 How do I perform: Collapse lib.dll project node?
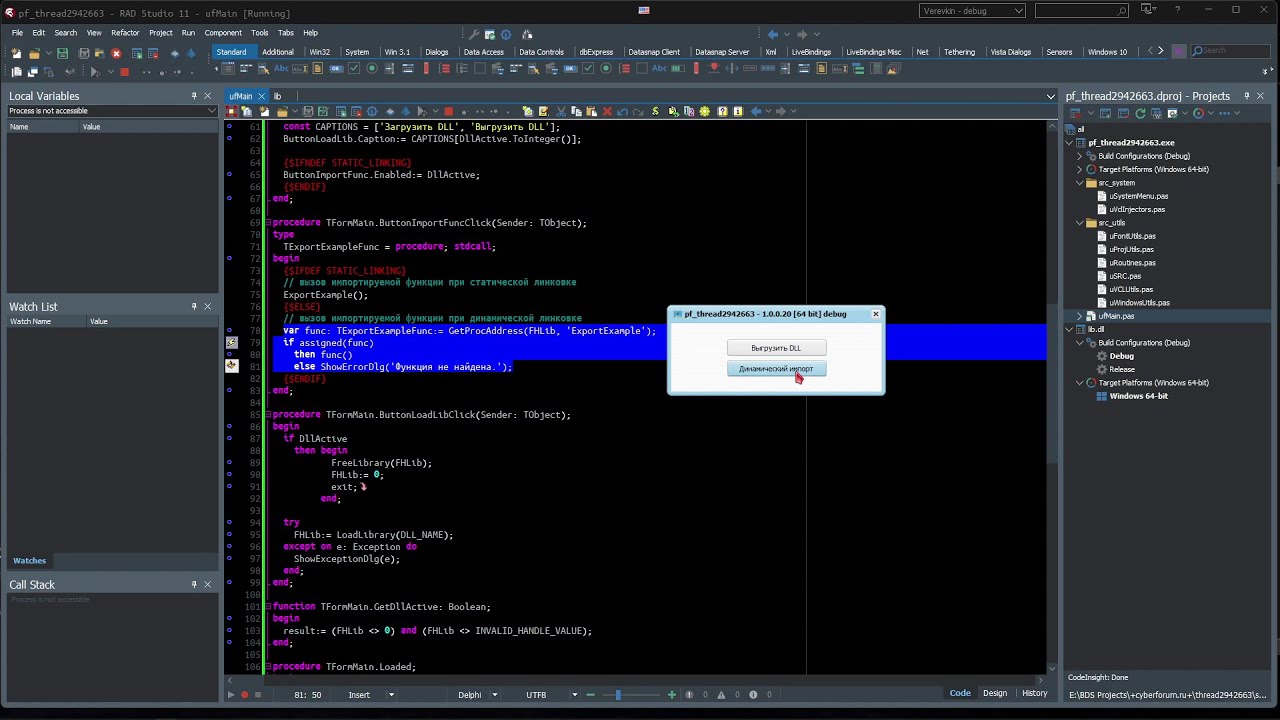pos(1069,329)
